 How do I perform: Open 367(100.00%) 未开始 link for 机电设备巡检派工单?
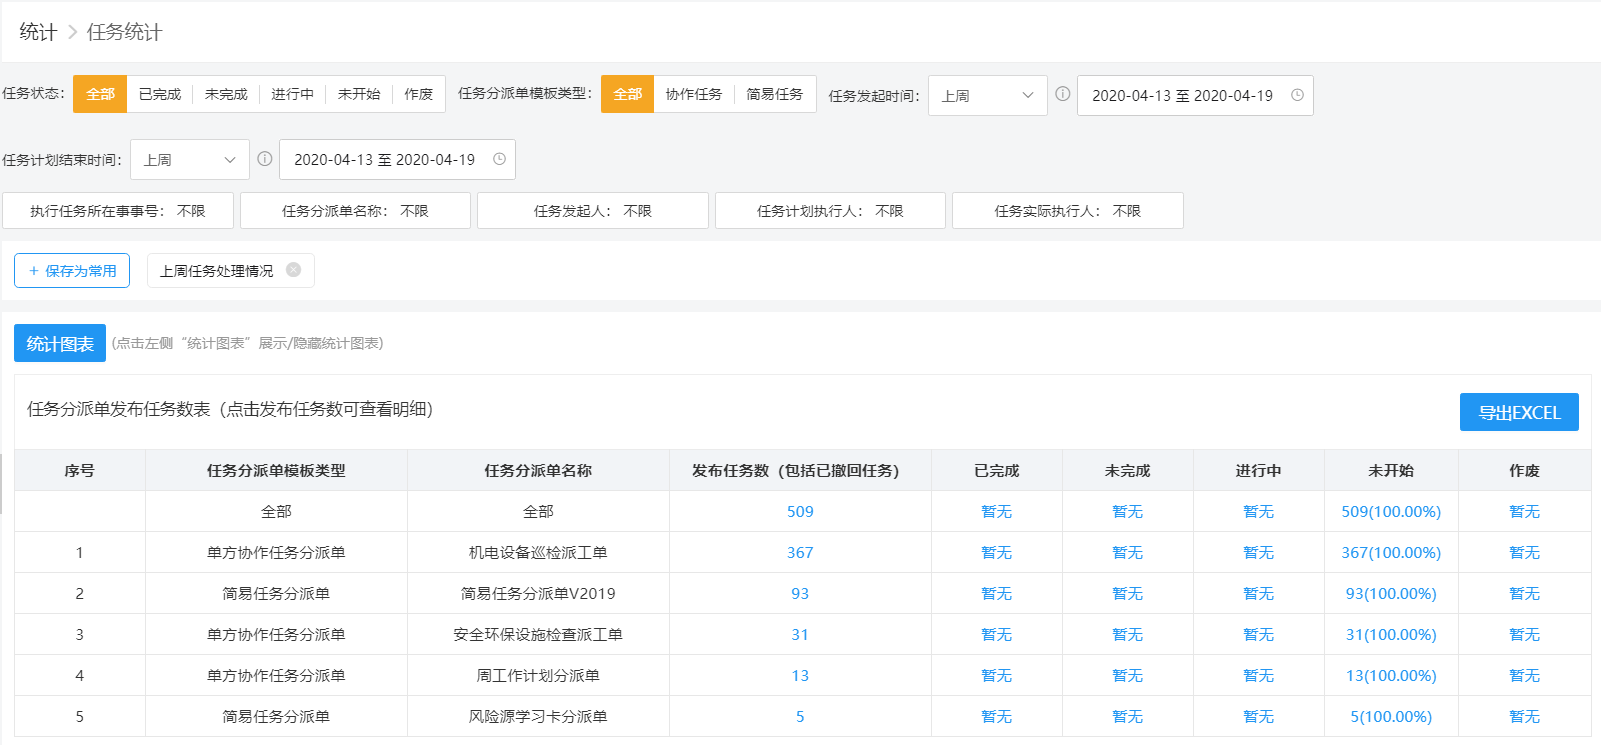coord(1391,552)
